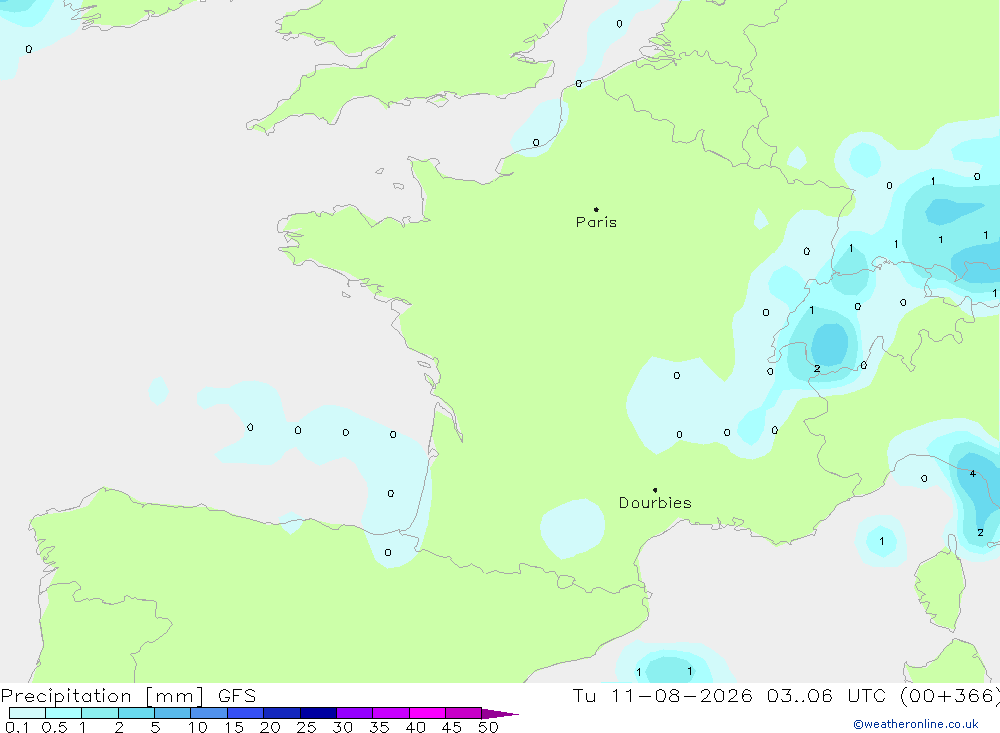Screen dimensions: 1000x733
Task: Click the '0.1' legend scale label
Action: 17,727
